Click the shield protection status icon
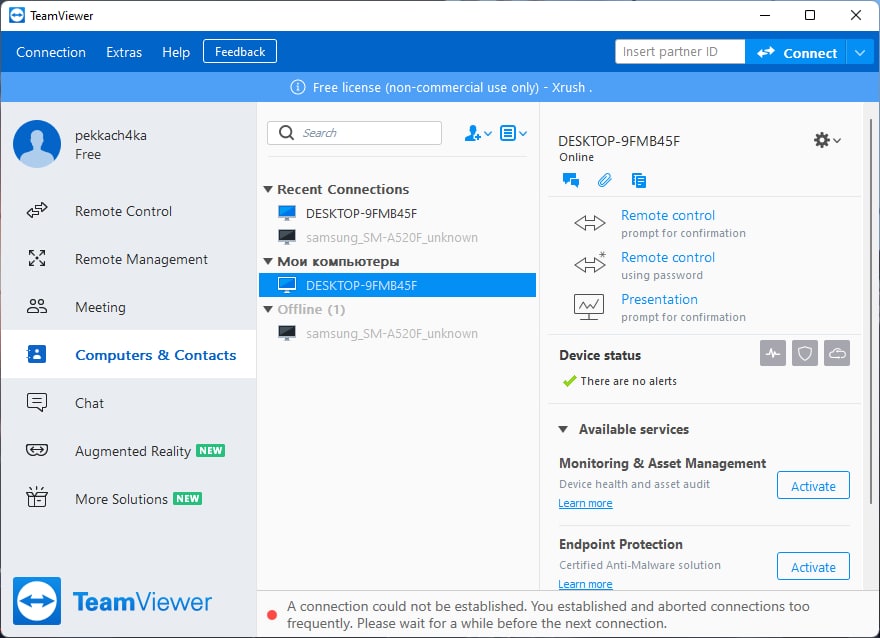Image resolution: width=880 pixels, height=638 pixels. coord(805,353)
